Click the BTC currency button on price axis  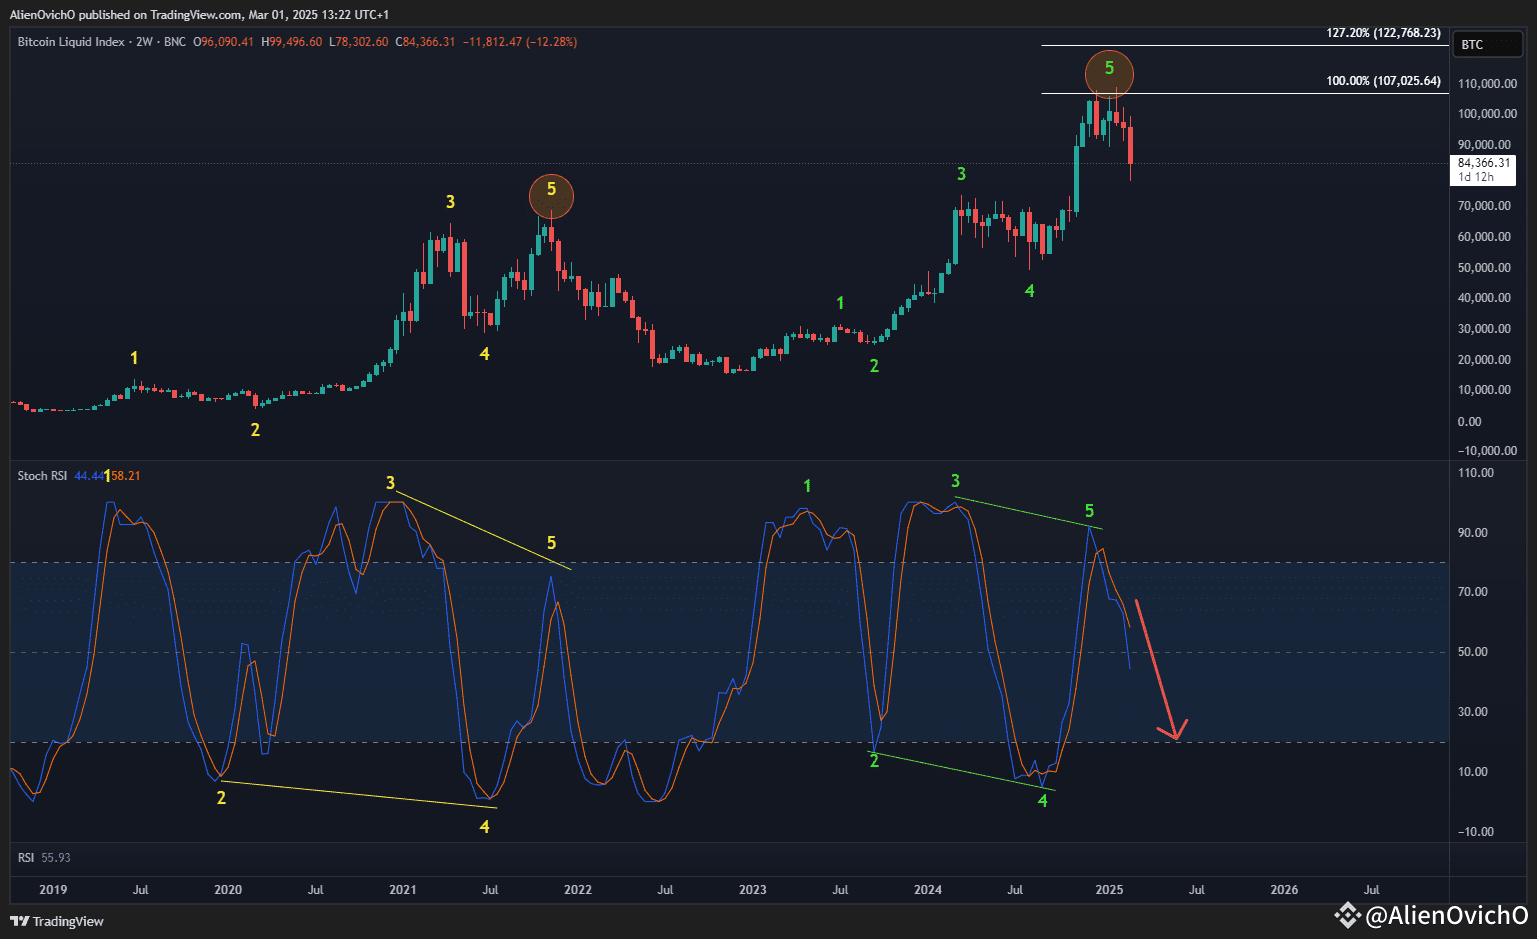pos(1486,44)
